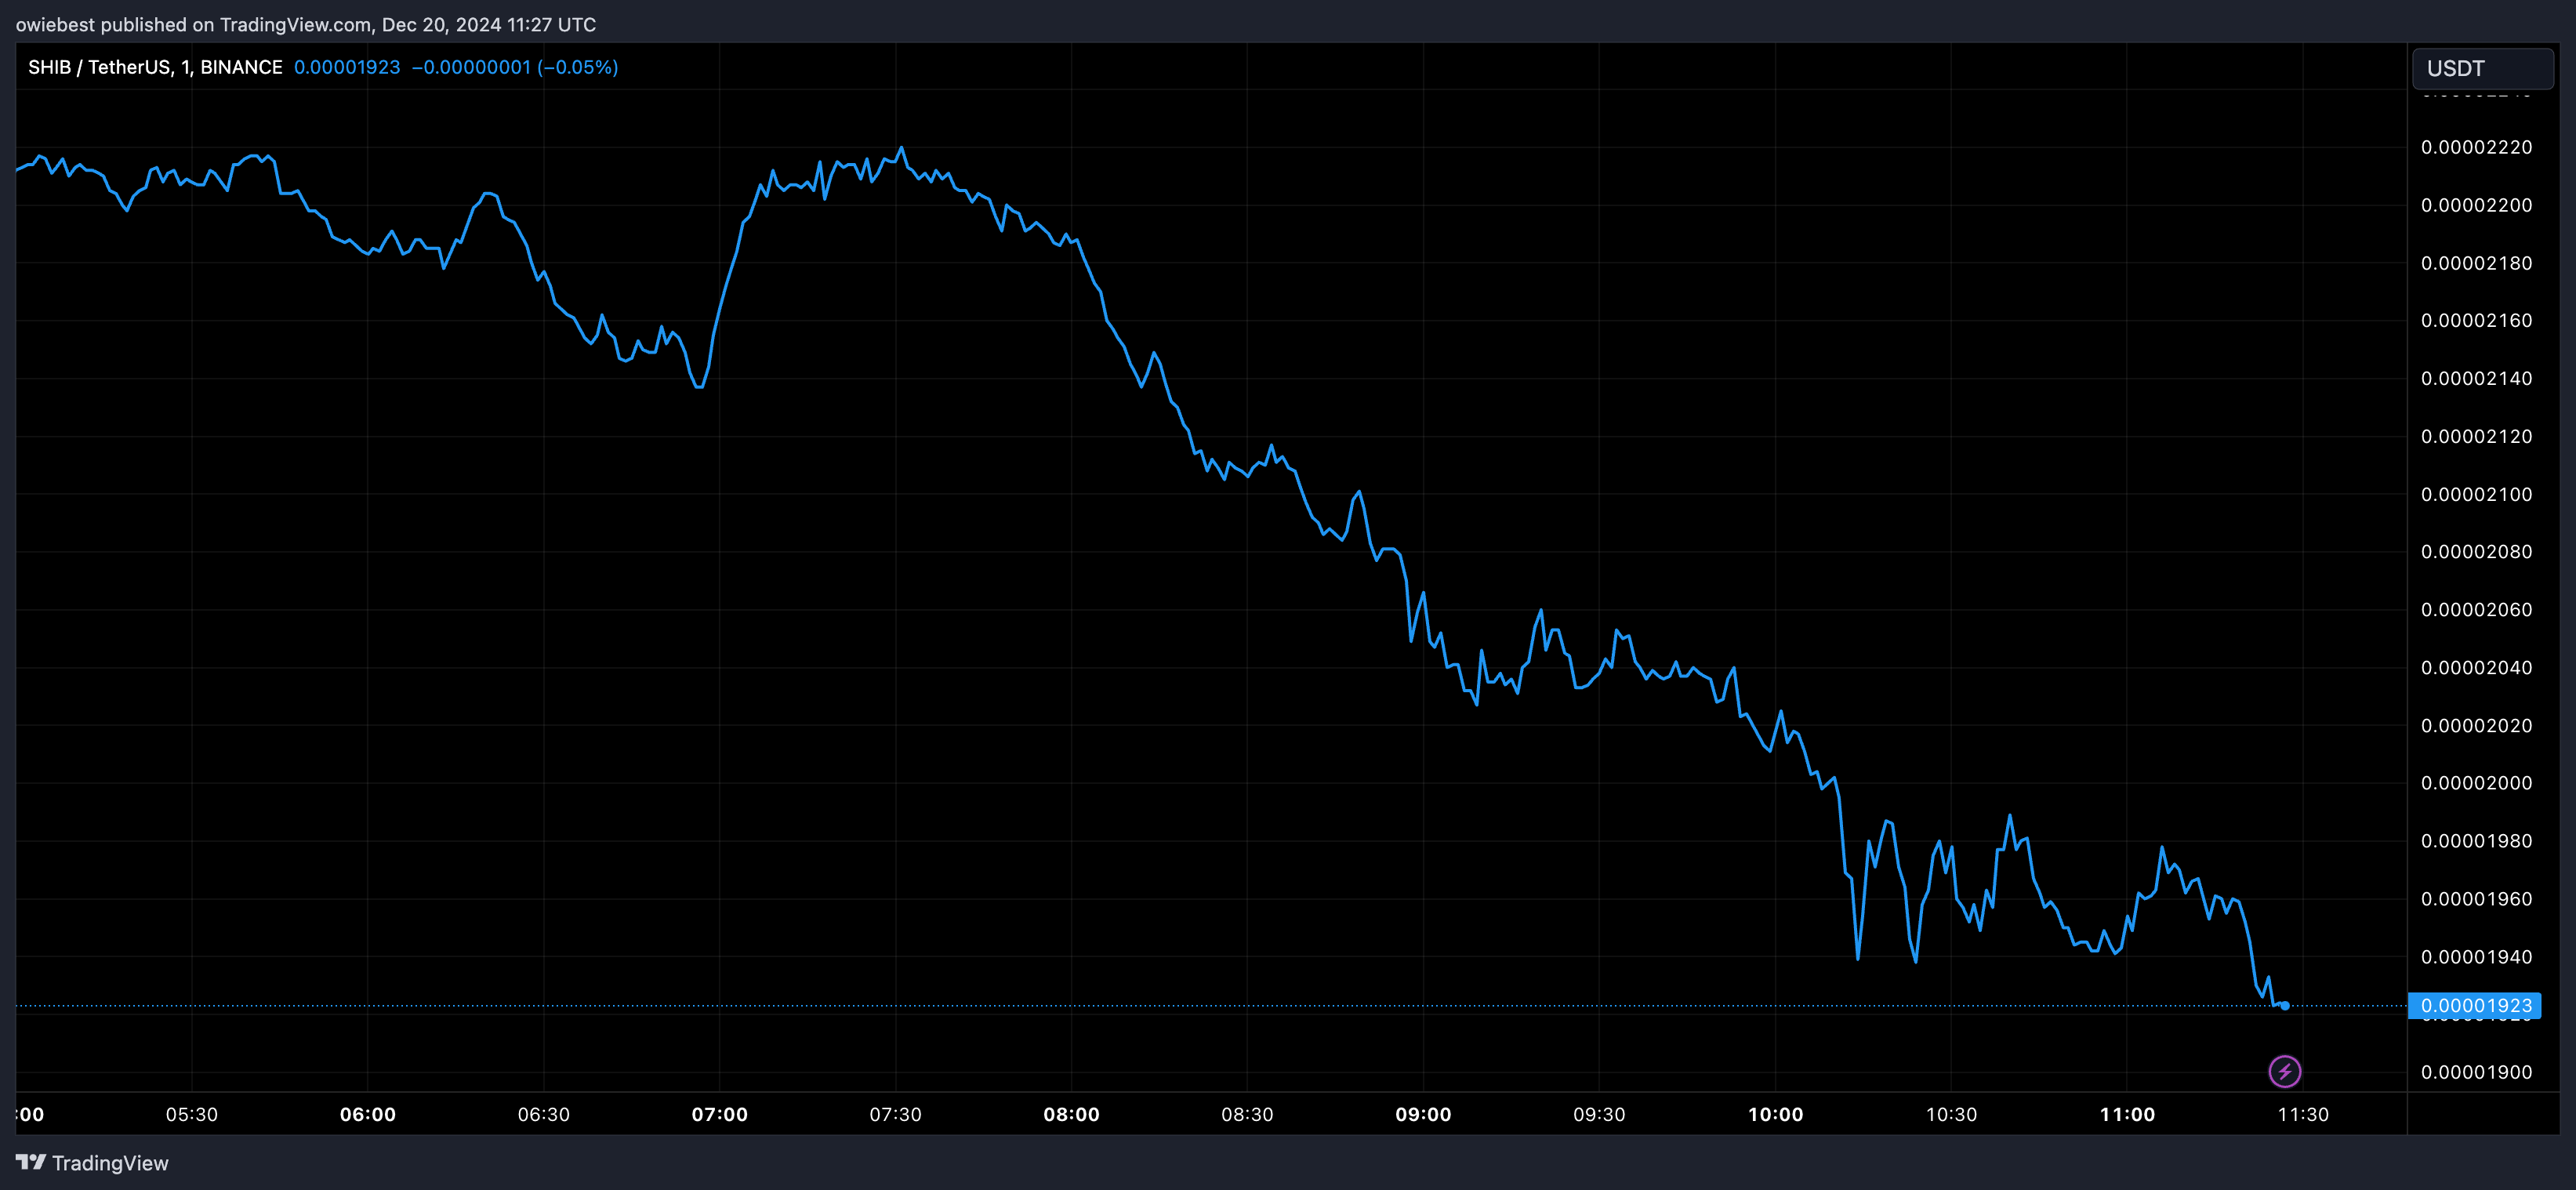Click the 0.00002100 price scale label
The image size is (2576, 1190).
click(2476, 494)
